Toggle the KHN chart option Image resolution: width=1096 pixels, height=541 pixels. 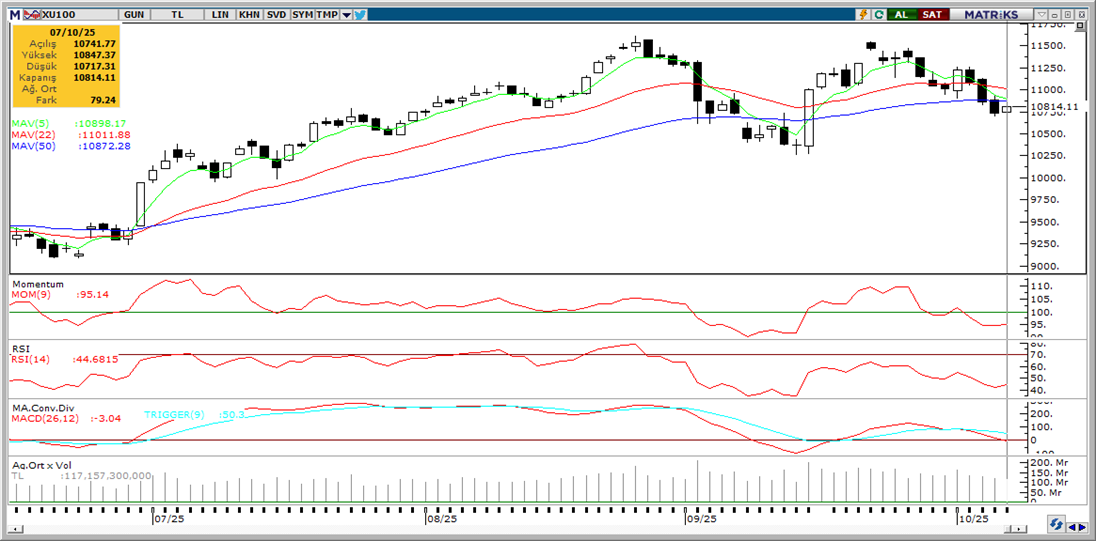[249, 15]
